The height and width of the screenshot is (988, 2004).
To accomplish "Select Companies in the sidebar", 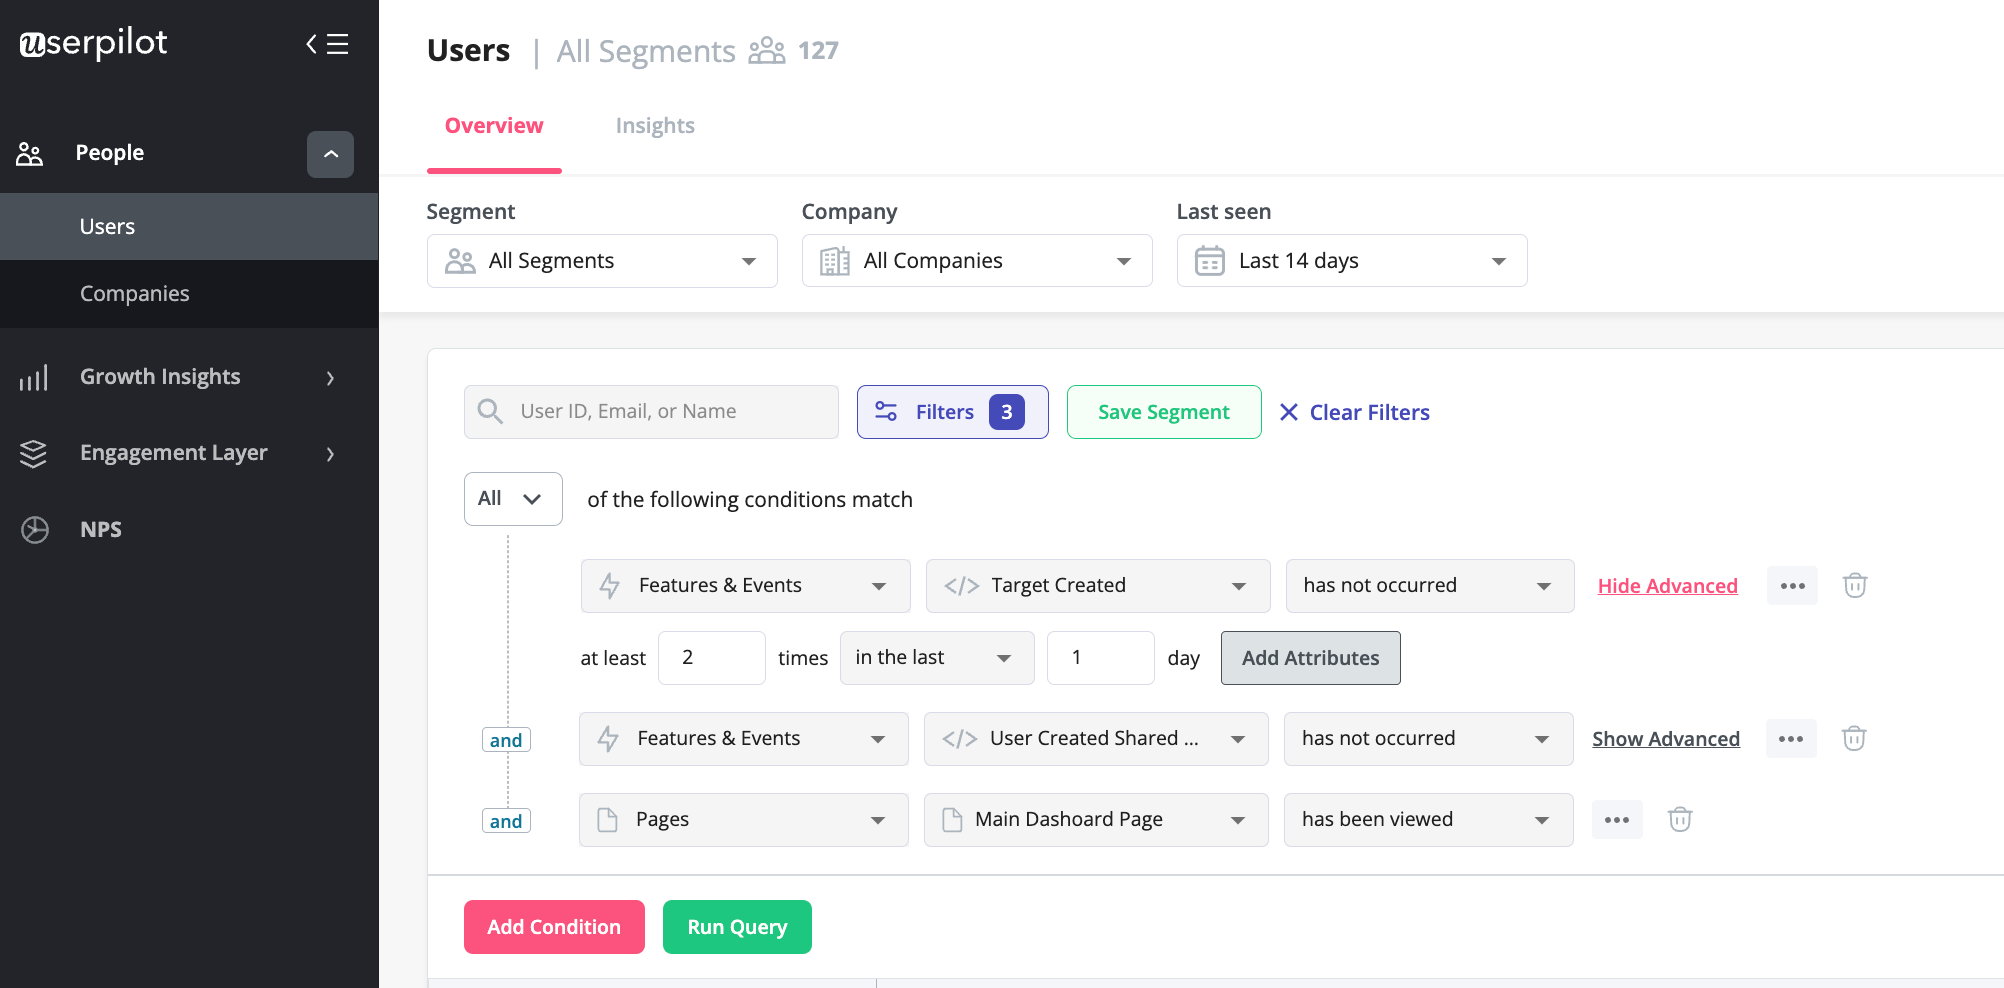I will pos(135,293).
